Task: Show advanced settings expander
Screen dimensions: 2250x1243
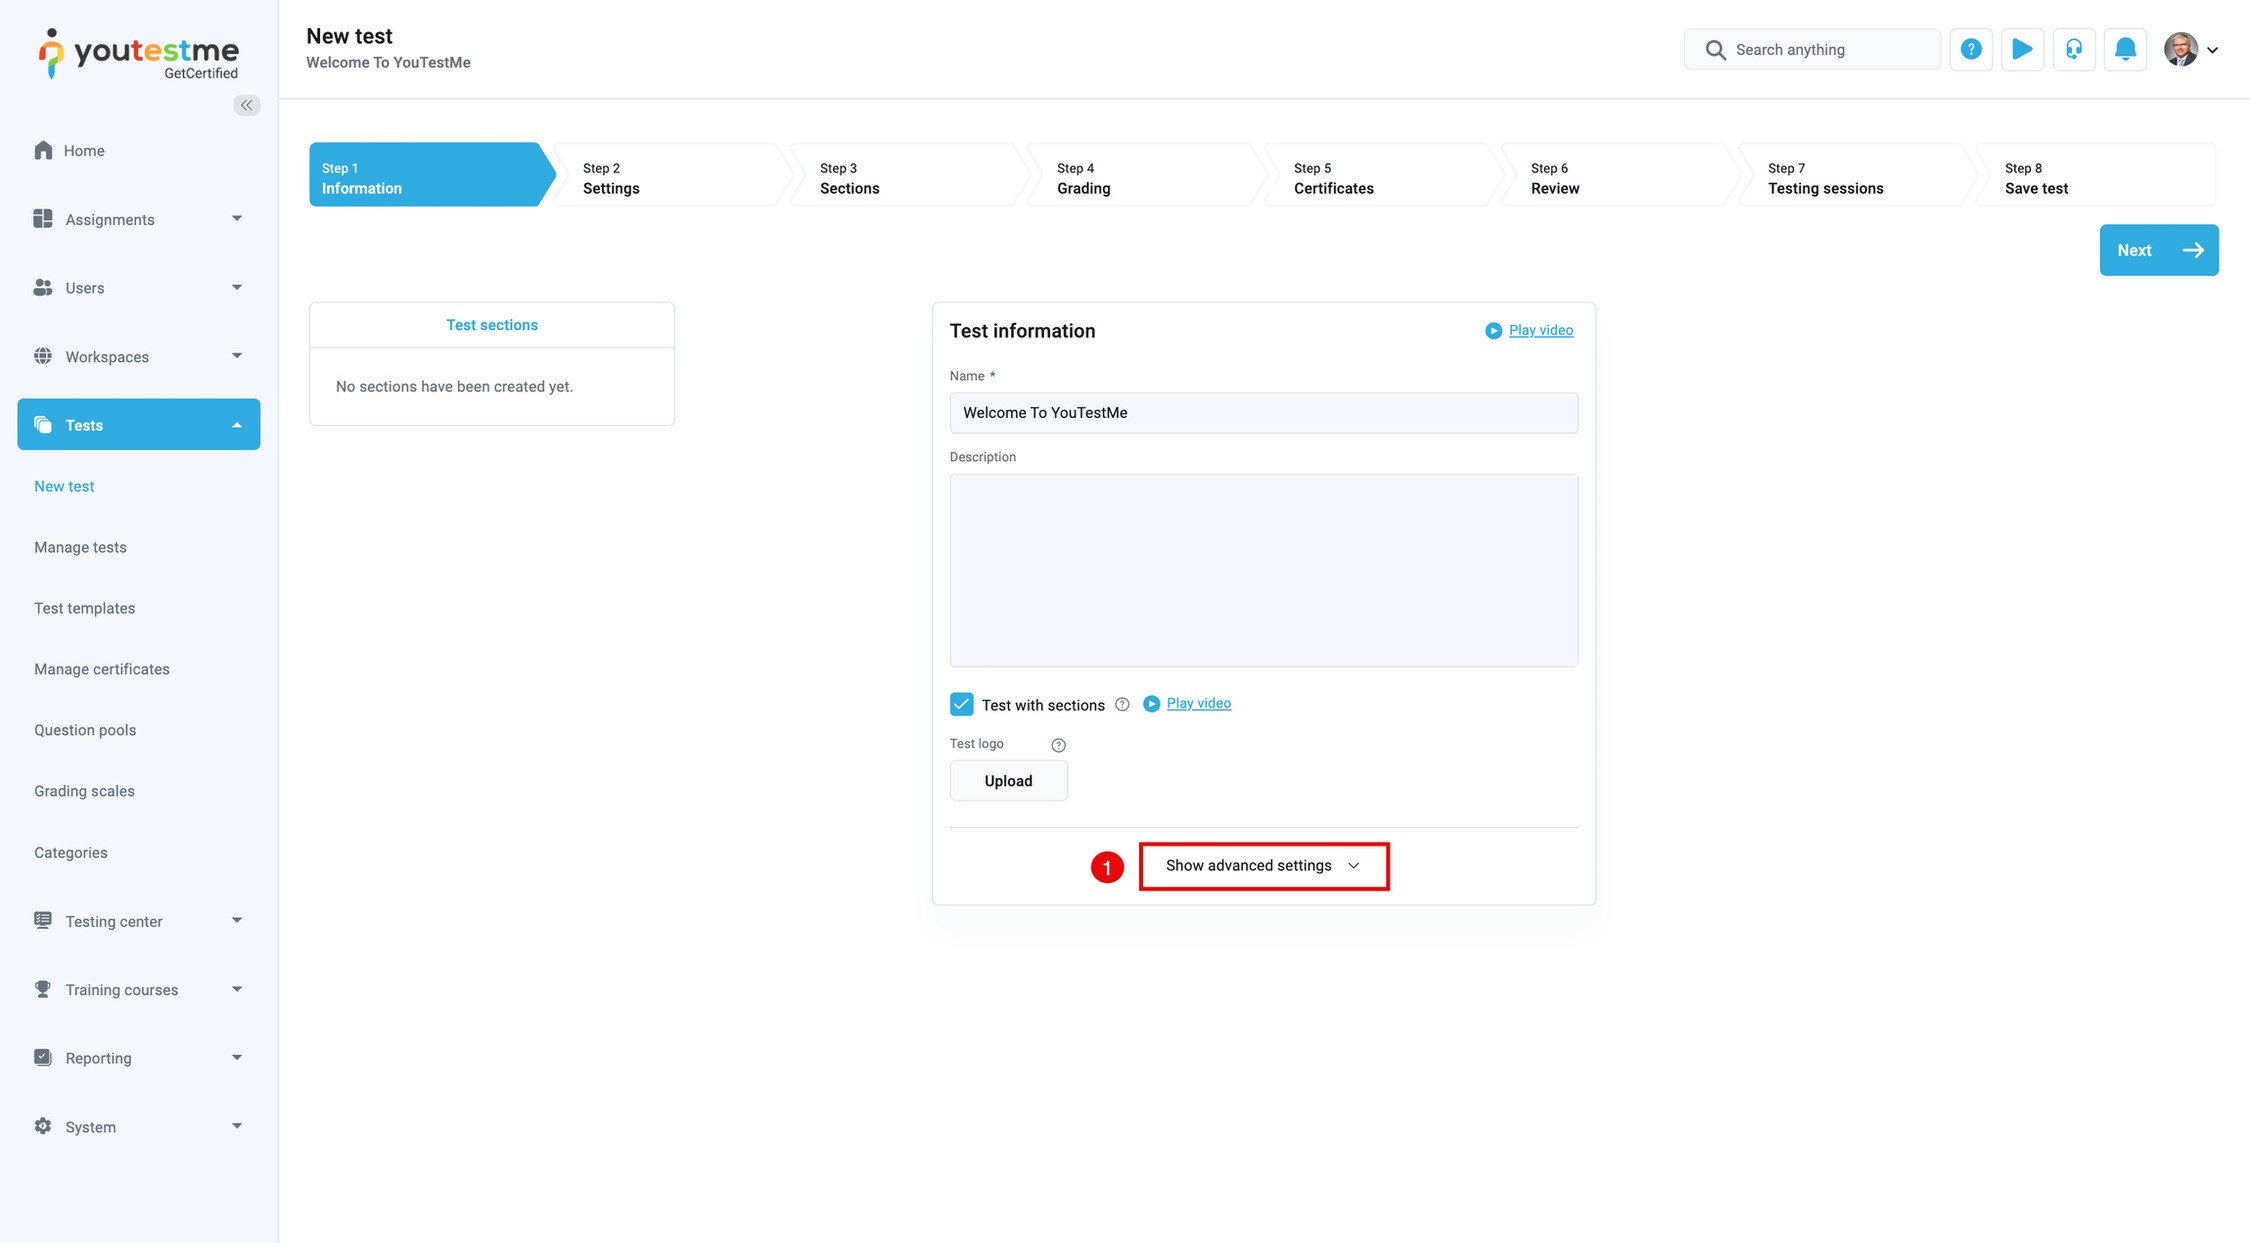Action: coord(1263,866)
